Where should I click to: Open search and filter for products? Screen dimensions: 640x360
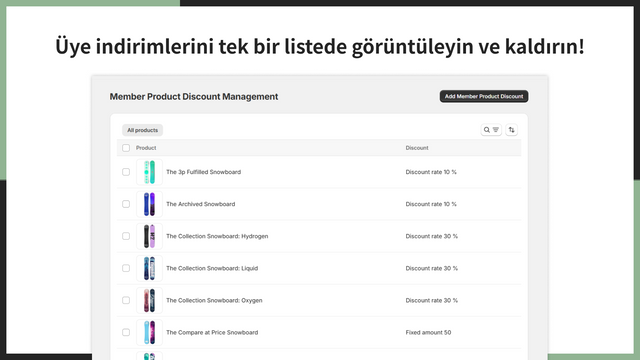click(x=491, y=130)
